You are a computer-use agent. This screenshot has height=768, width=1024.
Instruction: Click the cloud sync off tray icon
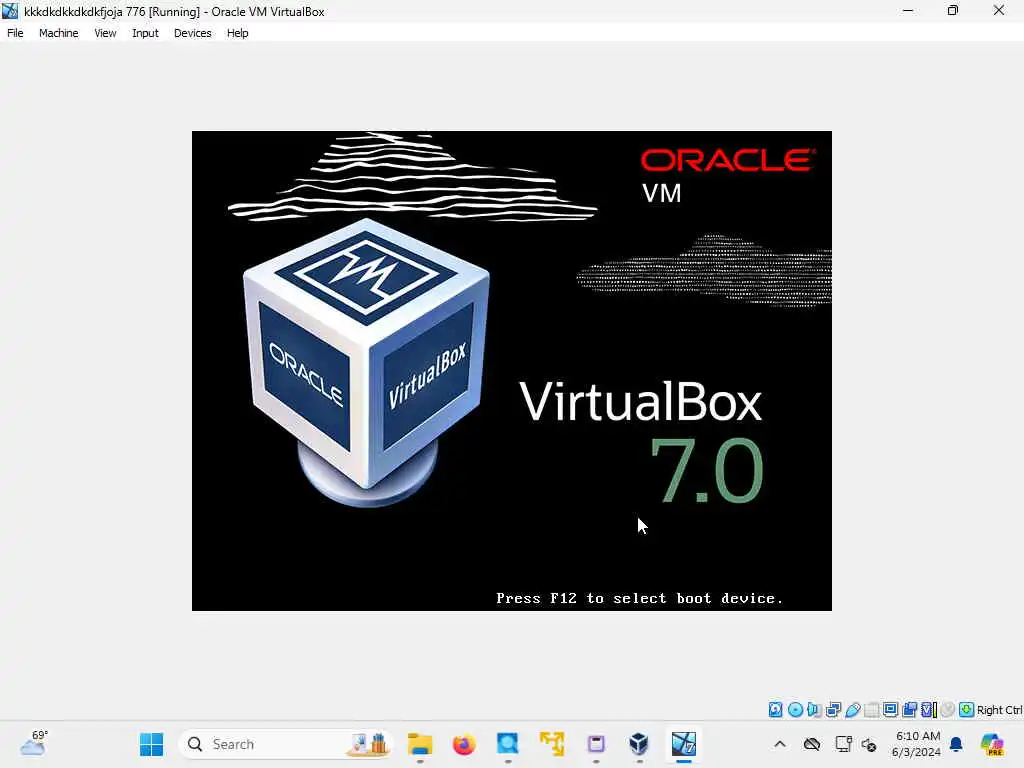click(x=812, y=744)
